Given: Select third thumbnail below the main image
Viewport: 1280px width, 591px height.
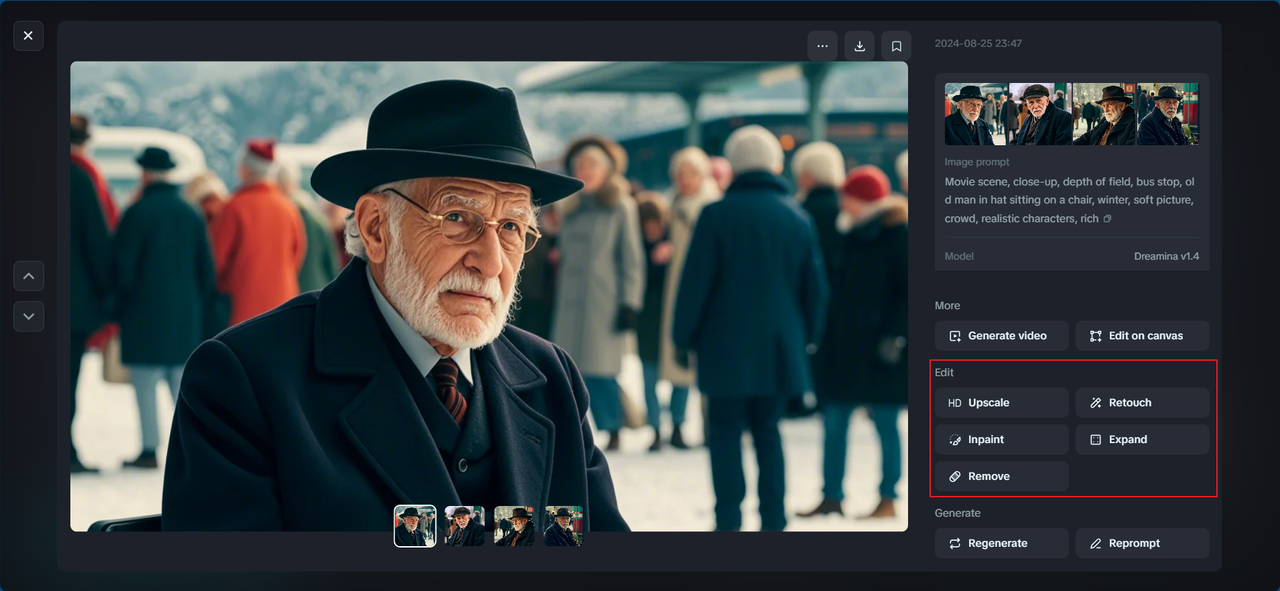Looking at the screenshot, I should point(514,526).
